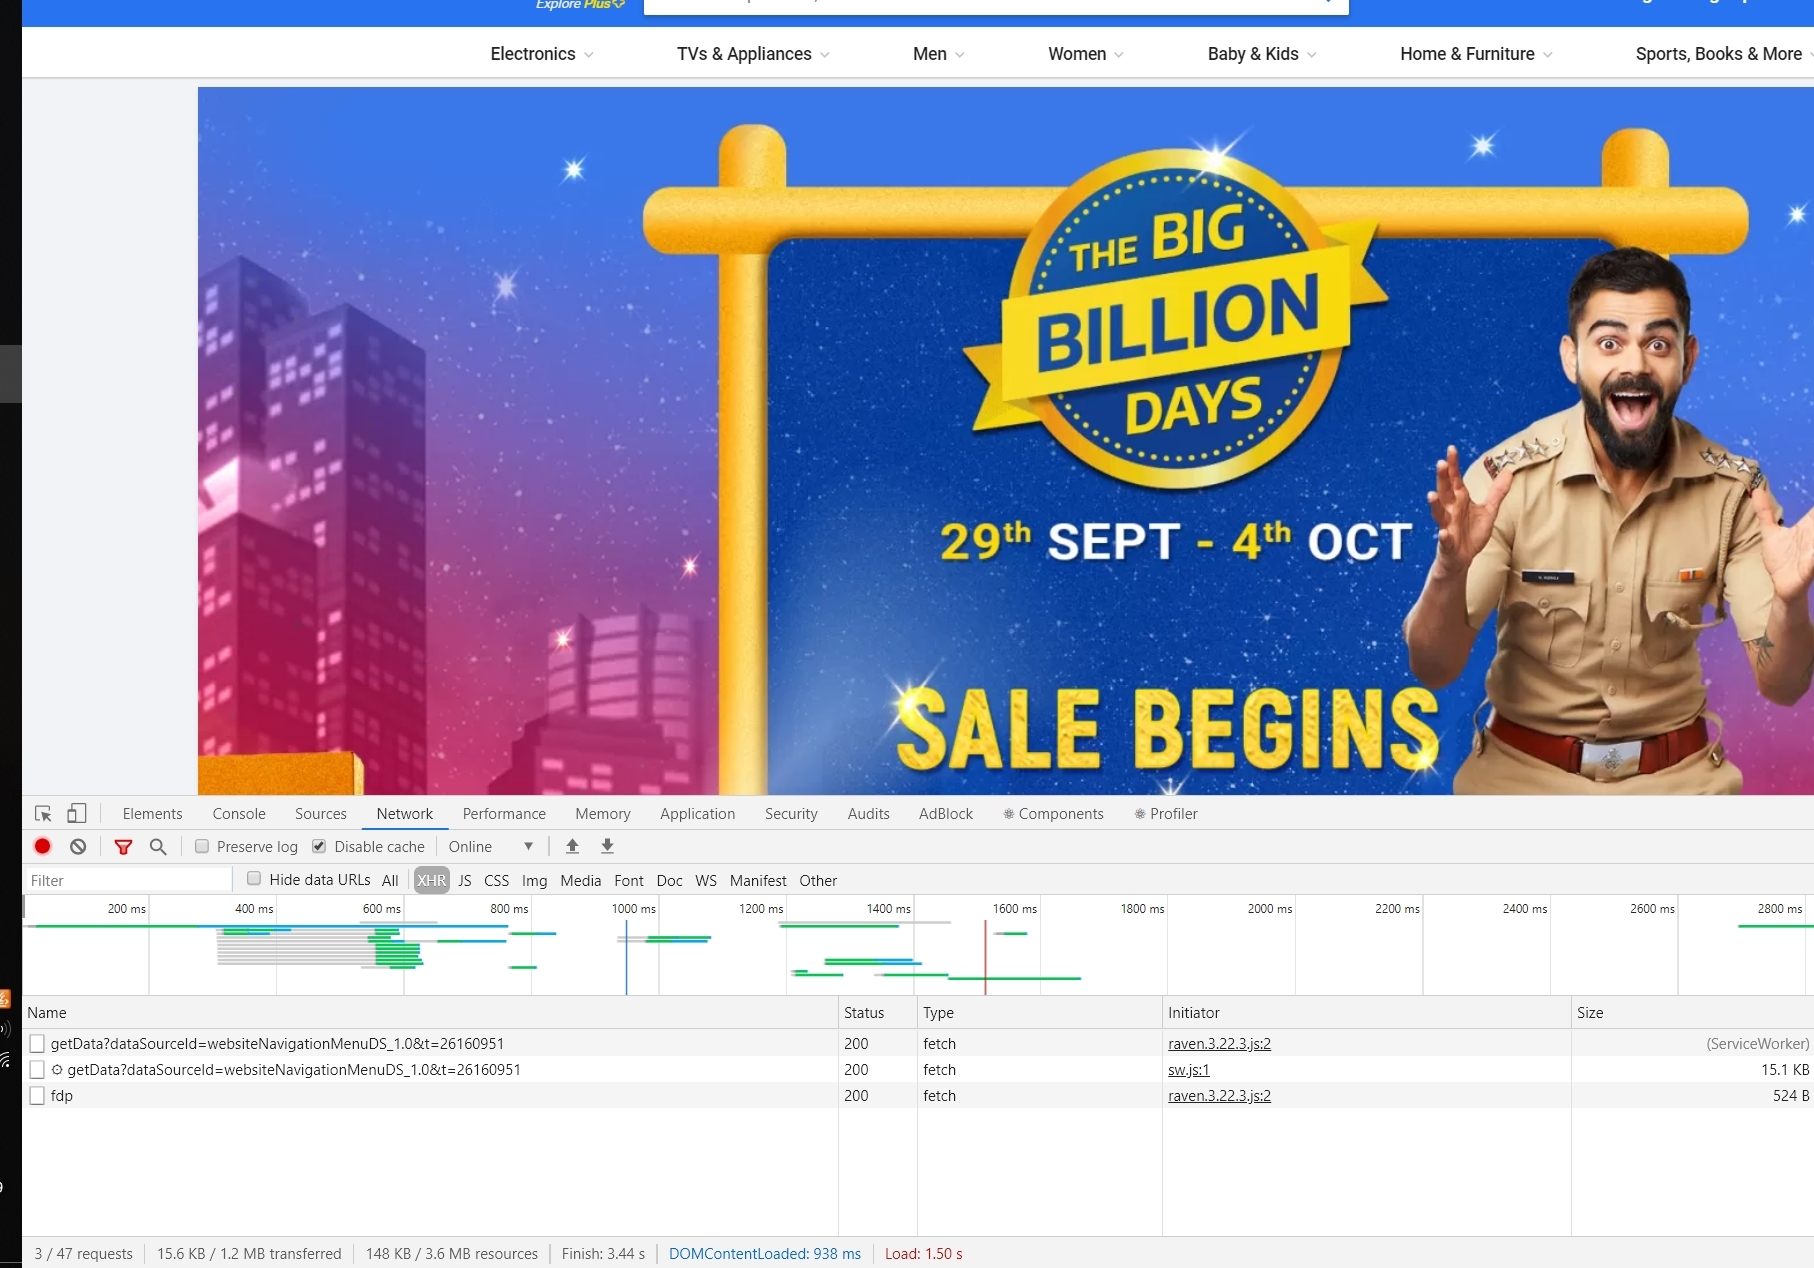
Task: Filter requests by Img type
Action: (x=535, y=881)
